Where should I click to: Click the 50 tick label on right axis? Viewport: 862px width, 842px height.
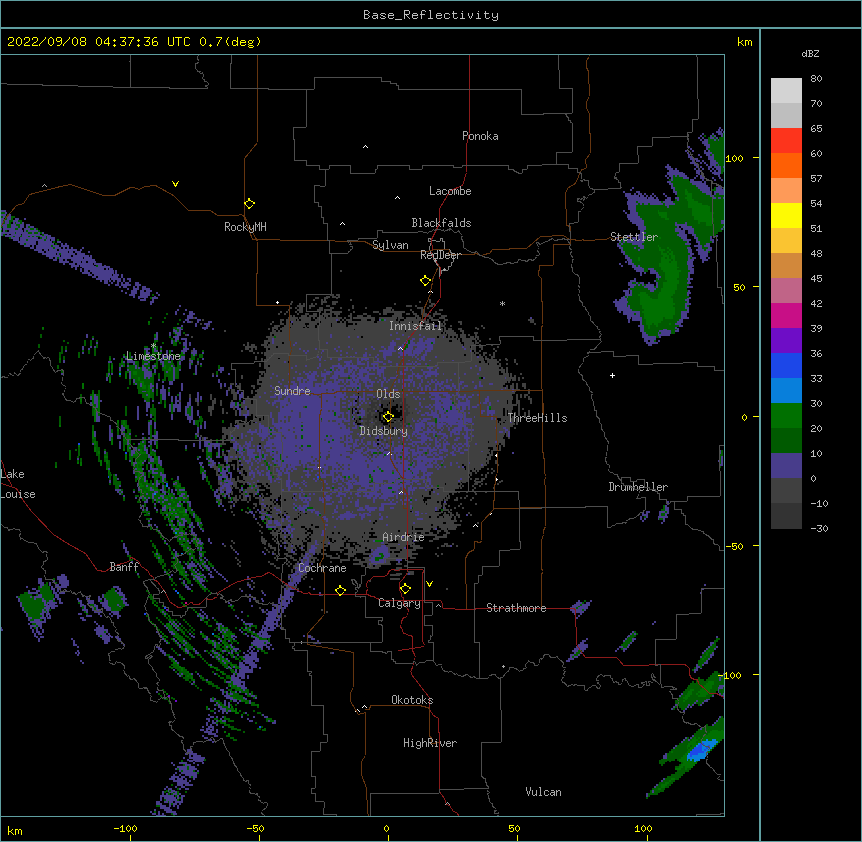point(739,287)
